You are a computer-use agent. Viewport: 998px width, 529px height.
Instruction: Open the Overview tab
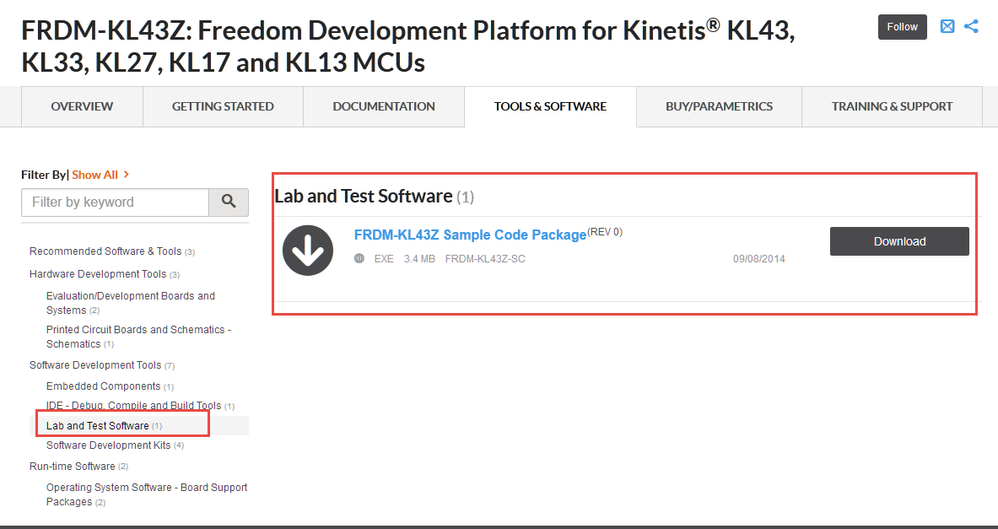coord(82,106)
